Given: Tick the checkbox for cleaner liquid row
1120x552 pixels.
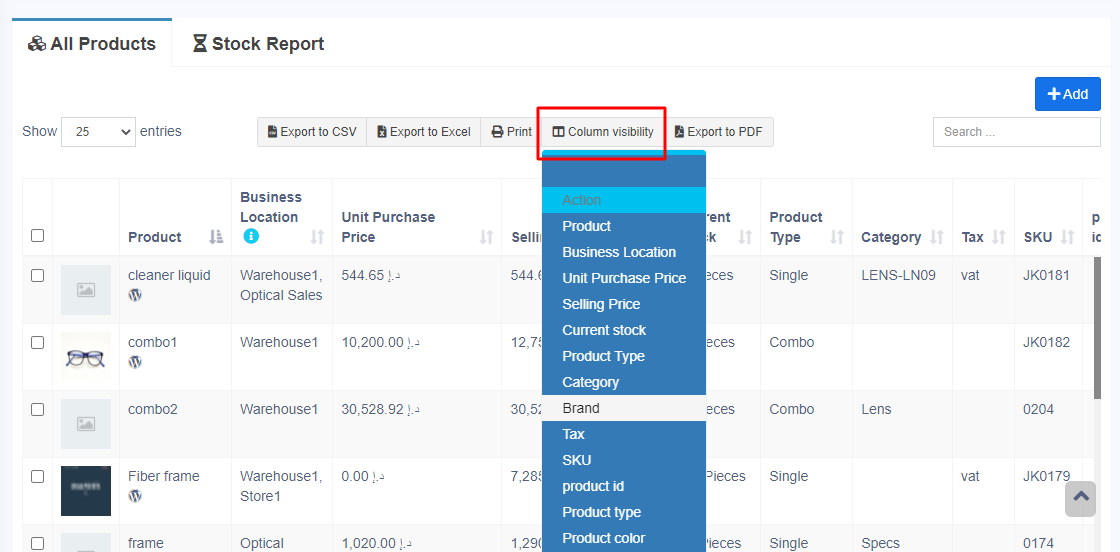Looking at the screenshot, I should (x=37, y=275).
